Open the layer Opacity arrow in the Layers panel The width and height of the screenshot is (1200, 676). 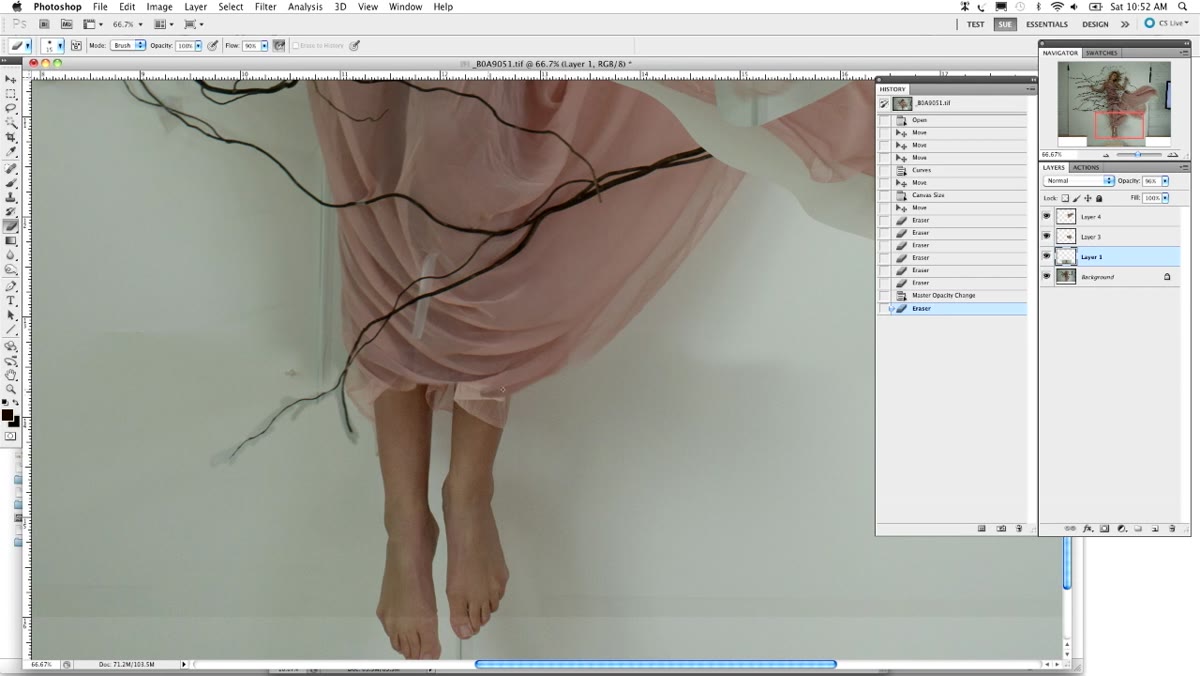click(1165, 181)
